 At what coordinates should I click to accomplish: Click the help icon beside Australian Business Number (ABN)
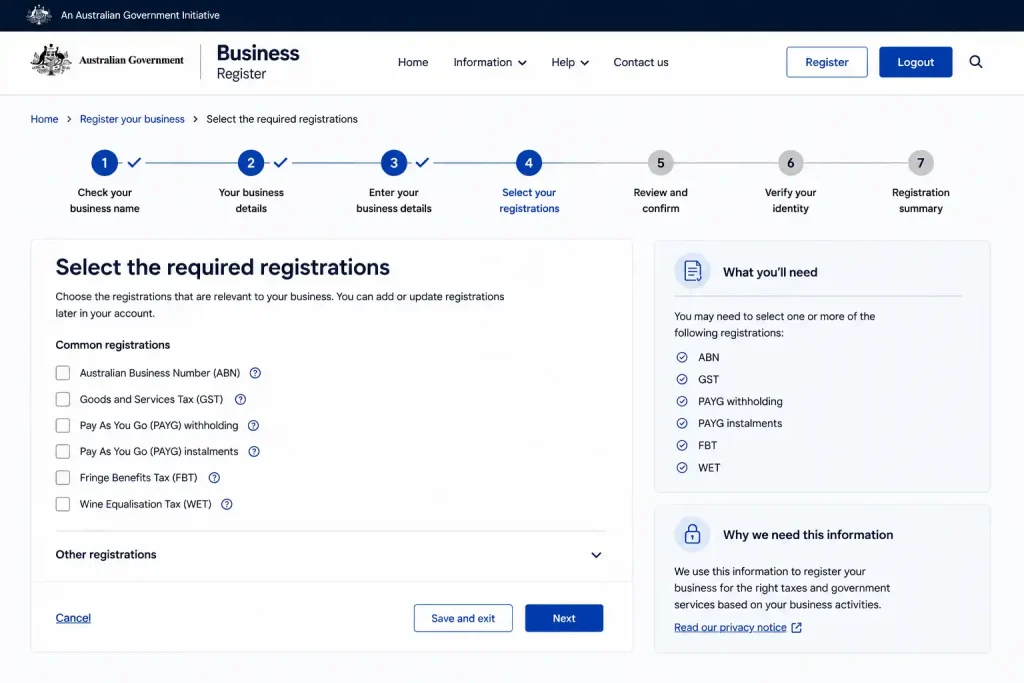255,373
